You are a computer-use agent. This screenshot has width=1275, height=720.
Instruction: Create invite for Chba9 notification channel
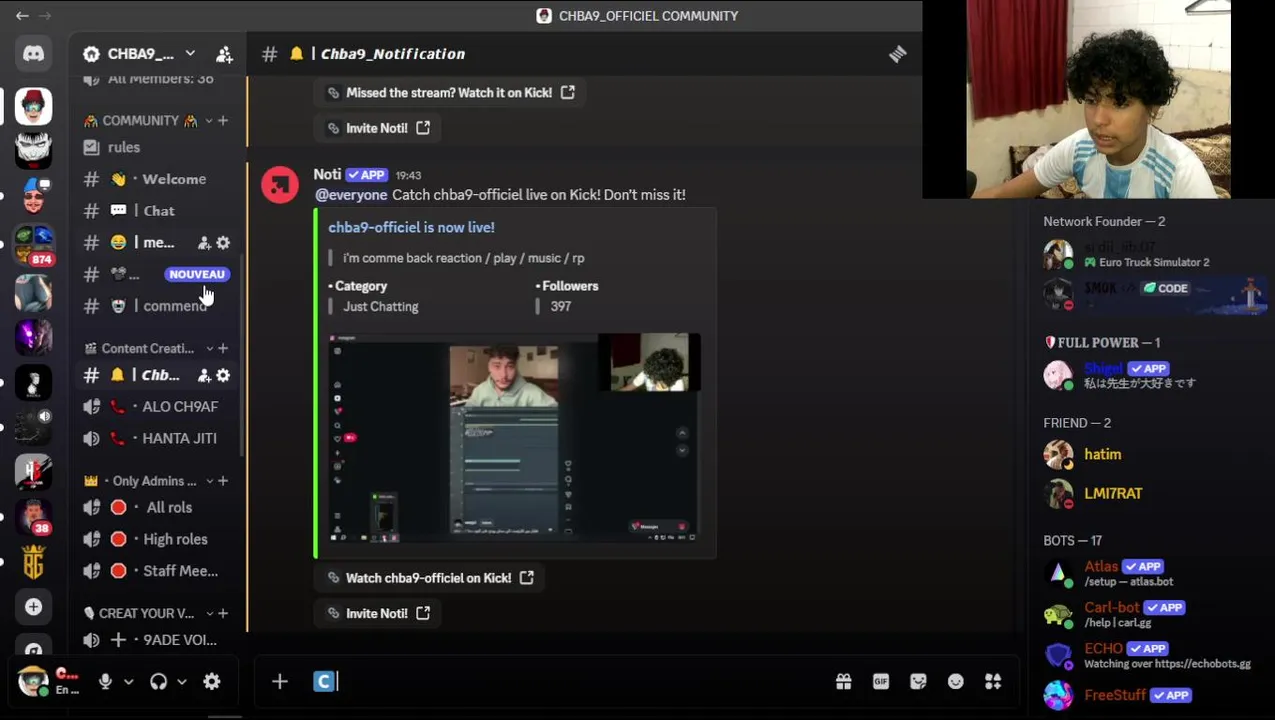pyautogui.click(x=204, y=375)
